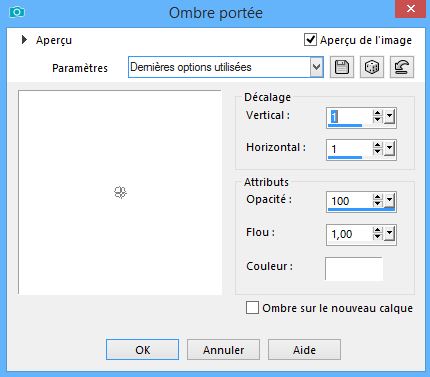Screen dimensions: 430x377
Task: Reset settings to default with the arrow icon
Action: (x=402, y=67)
